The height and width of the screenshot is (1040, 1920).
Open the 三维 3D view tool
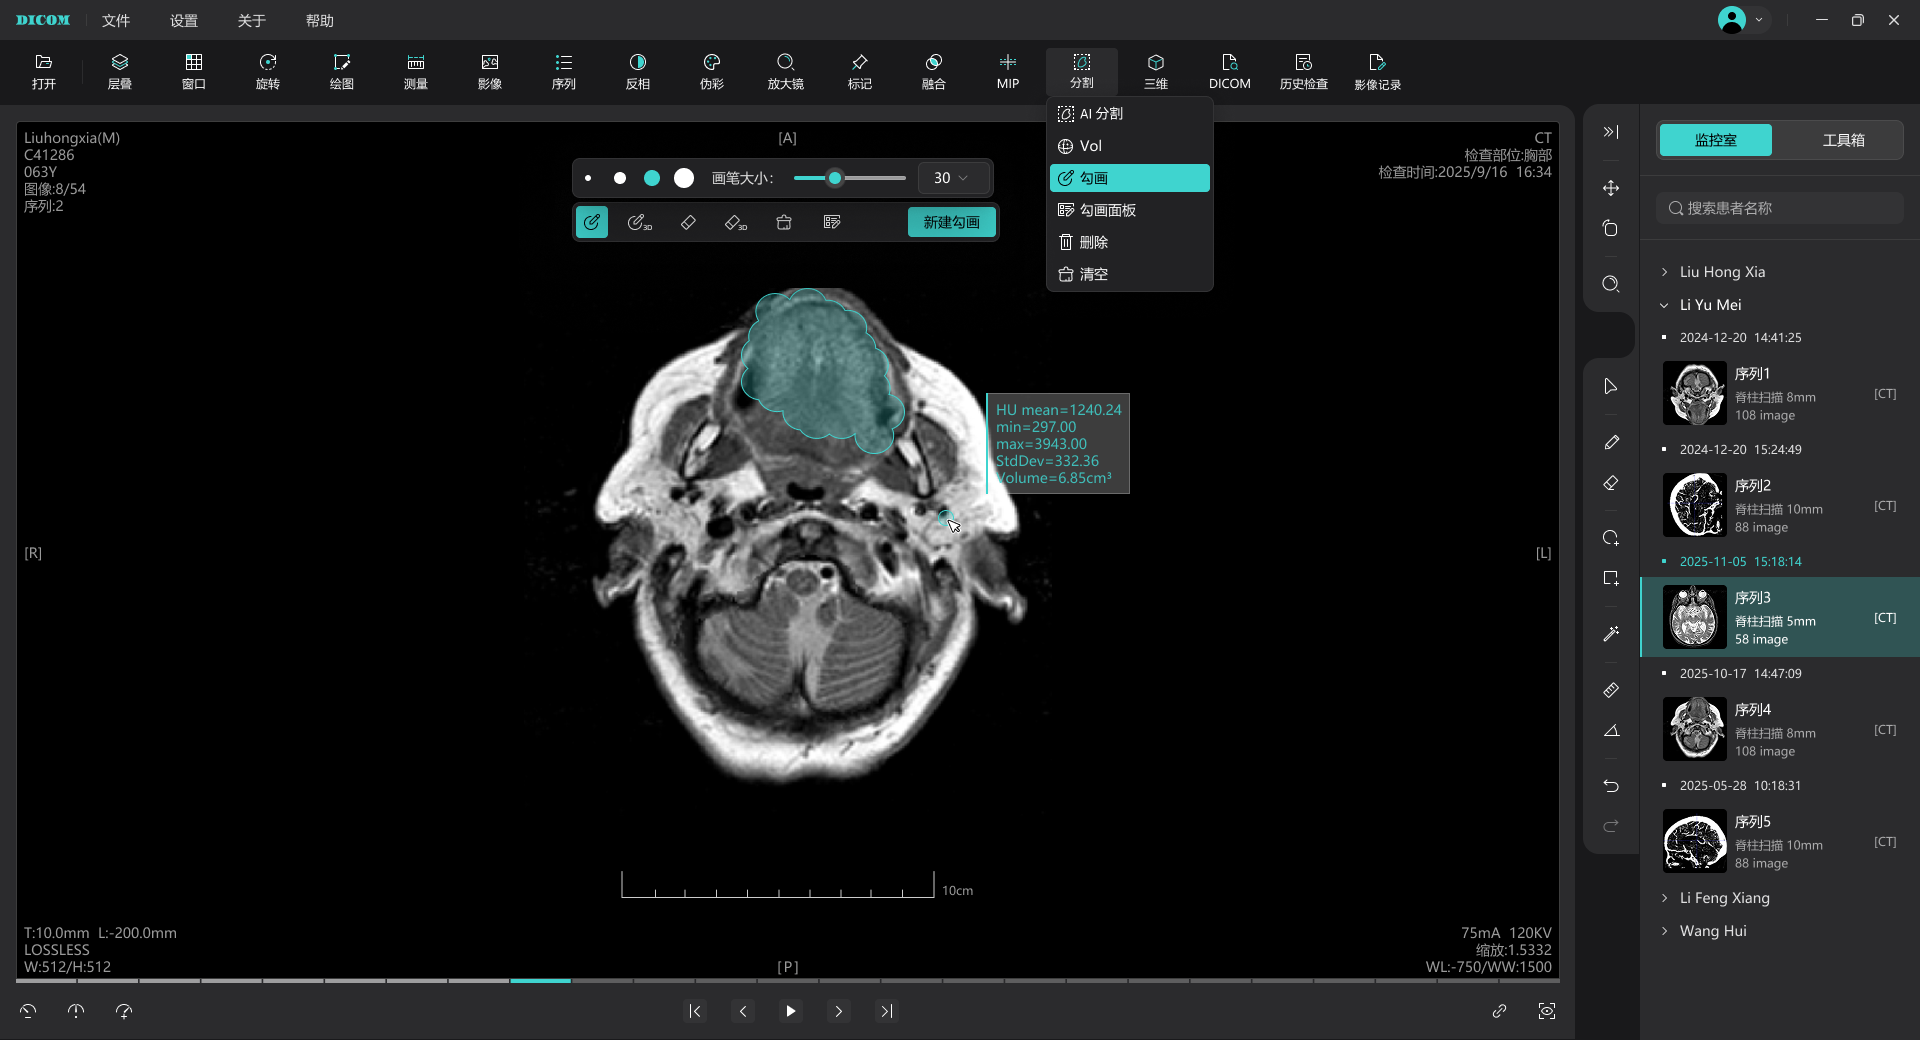click(x=1155, y=71)
